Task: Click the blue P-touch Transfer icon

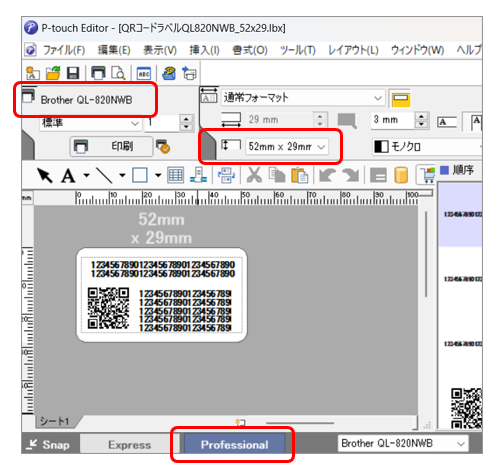Action: point(169,73)
